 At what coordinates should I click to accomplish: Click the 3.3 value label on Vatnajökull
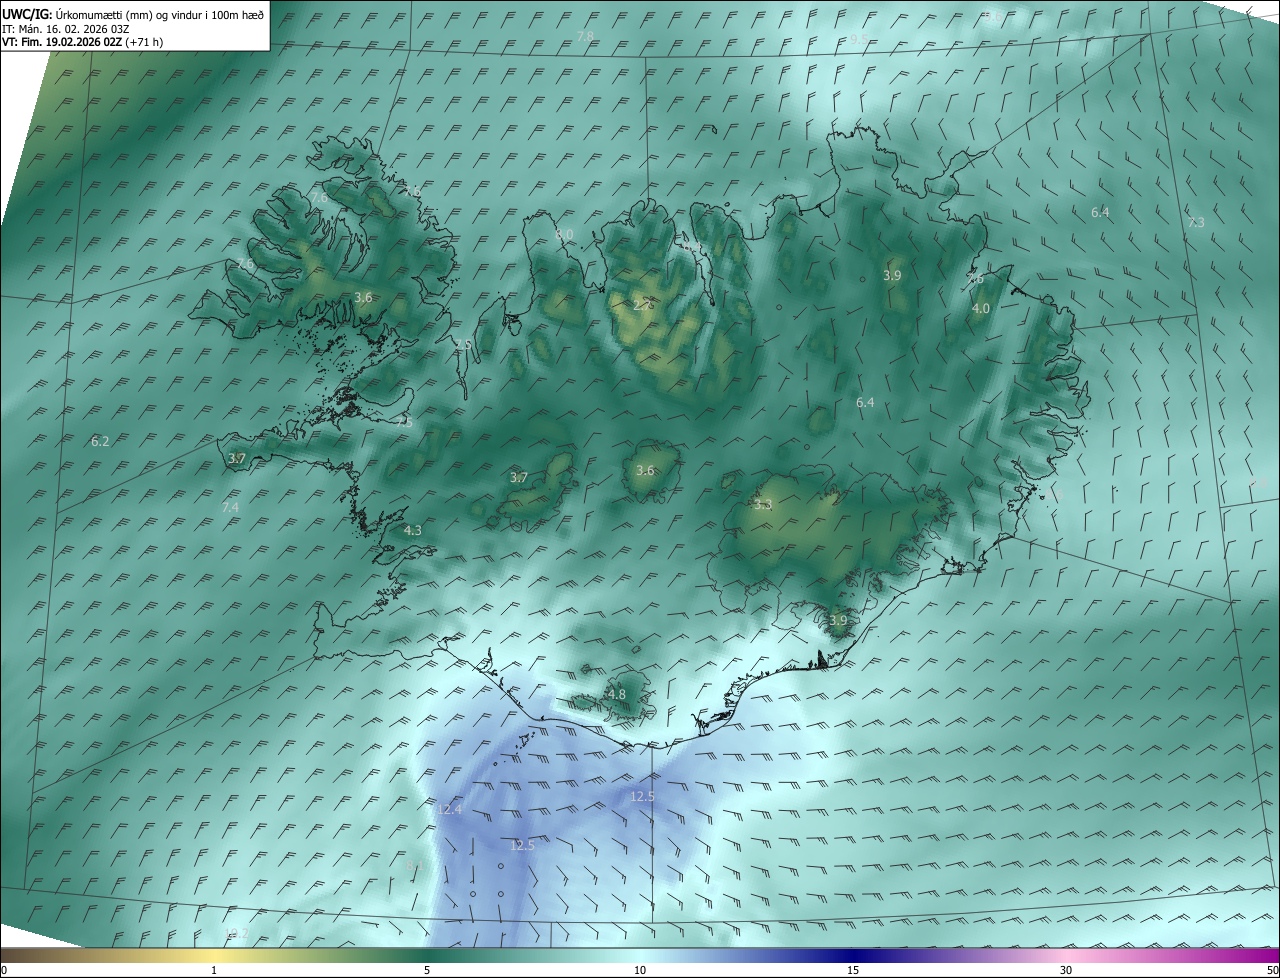763,505
